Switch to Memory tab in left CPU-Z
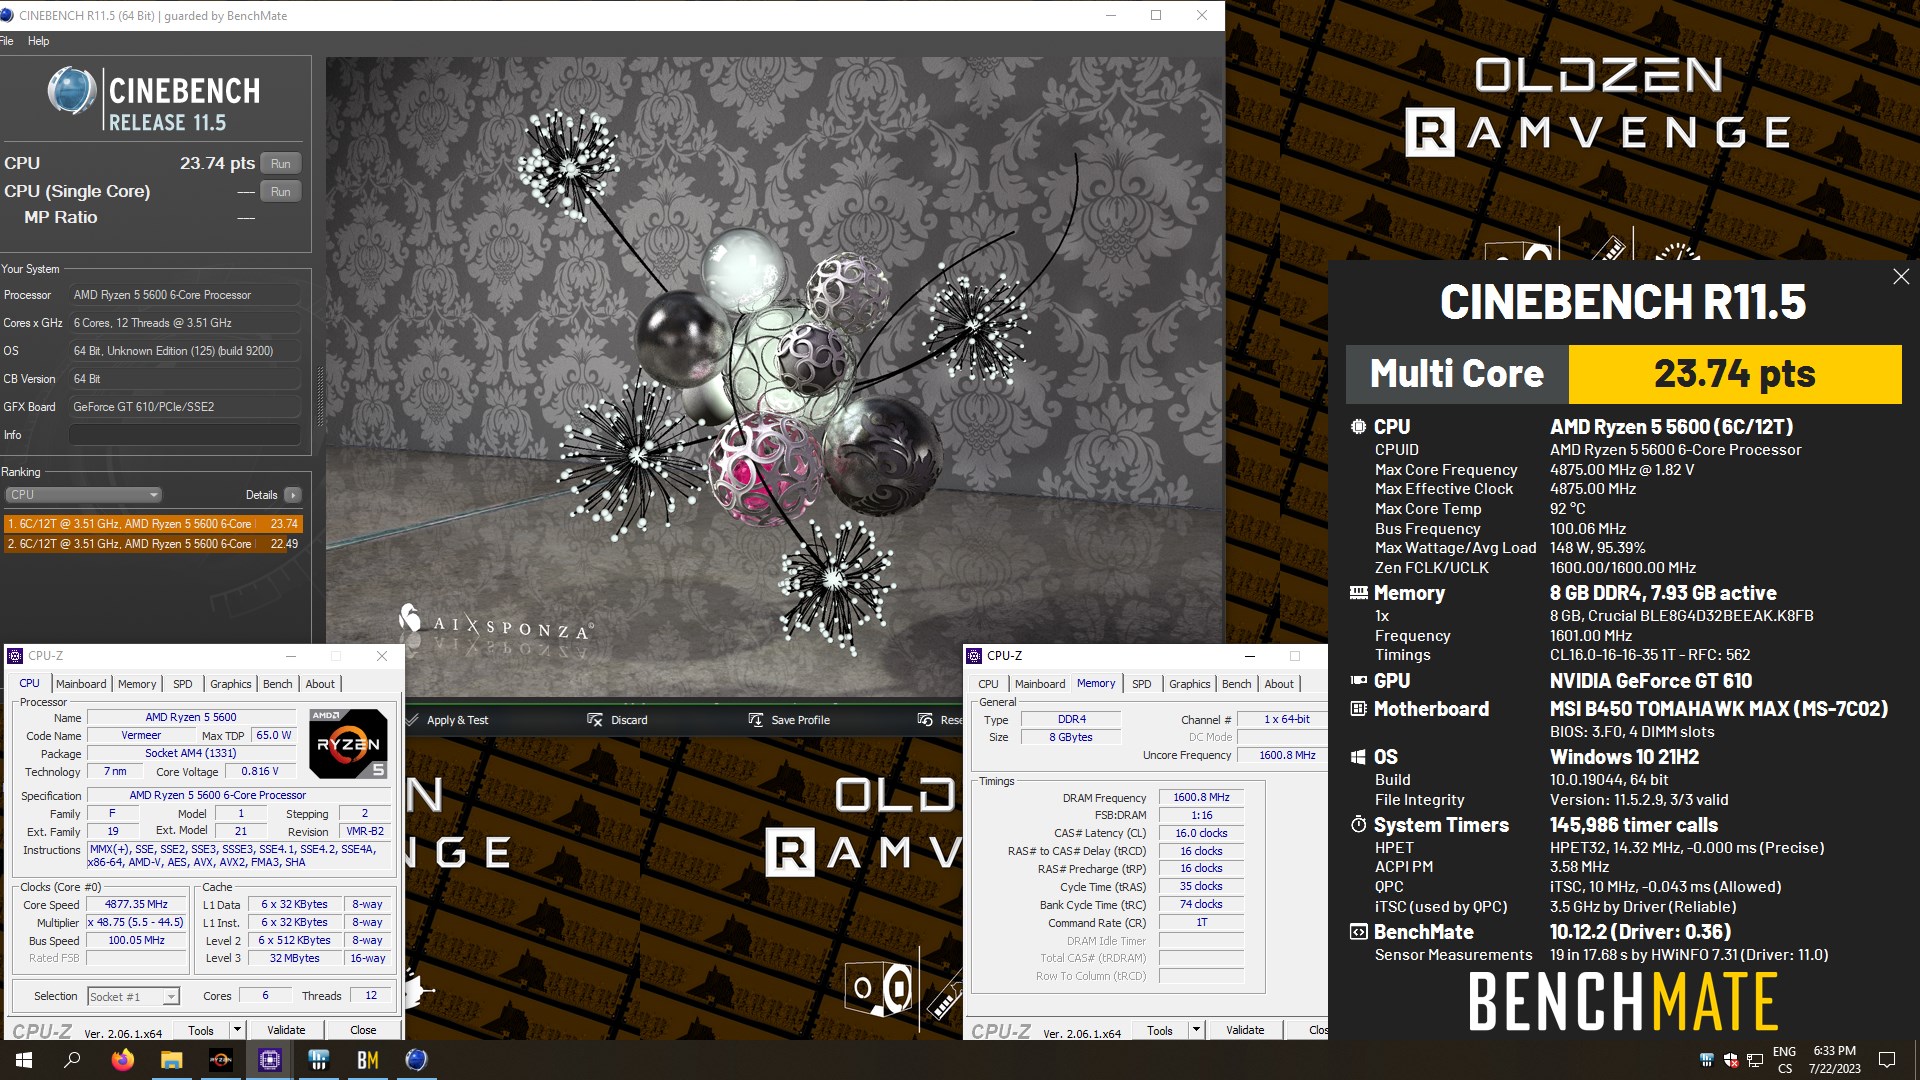Image resolution: width=1920 pixels, height=1080 pixels. click(x=137, y=684)
